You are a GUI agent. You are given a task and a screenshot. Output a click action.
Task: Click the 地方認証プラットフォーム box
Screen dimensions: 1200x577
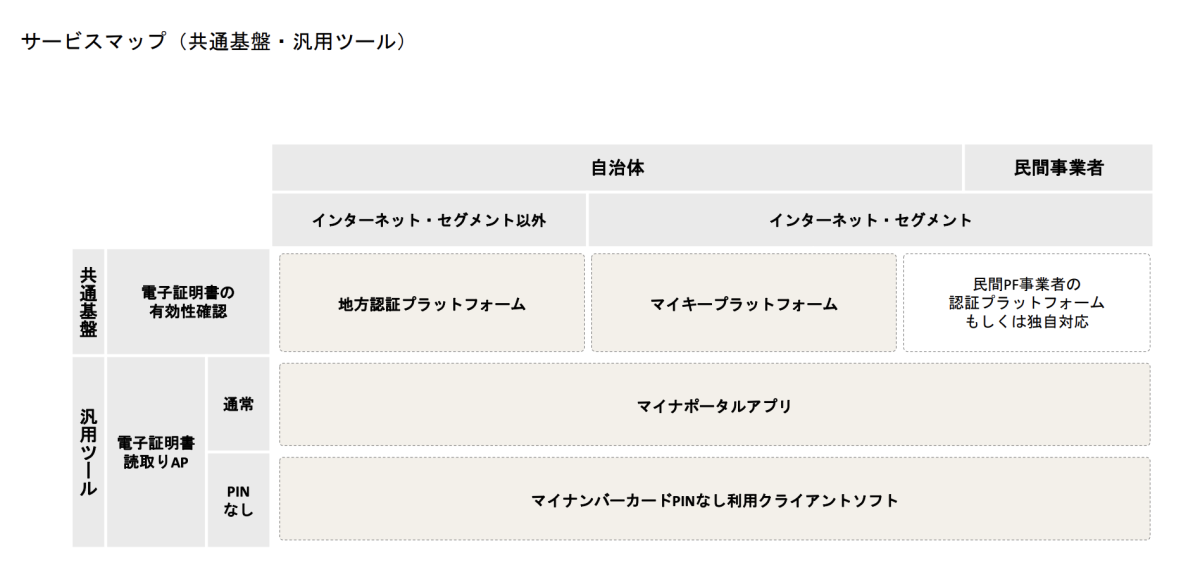[x=431, y=304]
